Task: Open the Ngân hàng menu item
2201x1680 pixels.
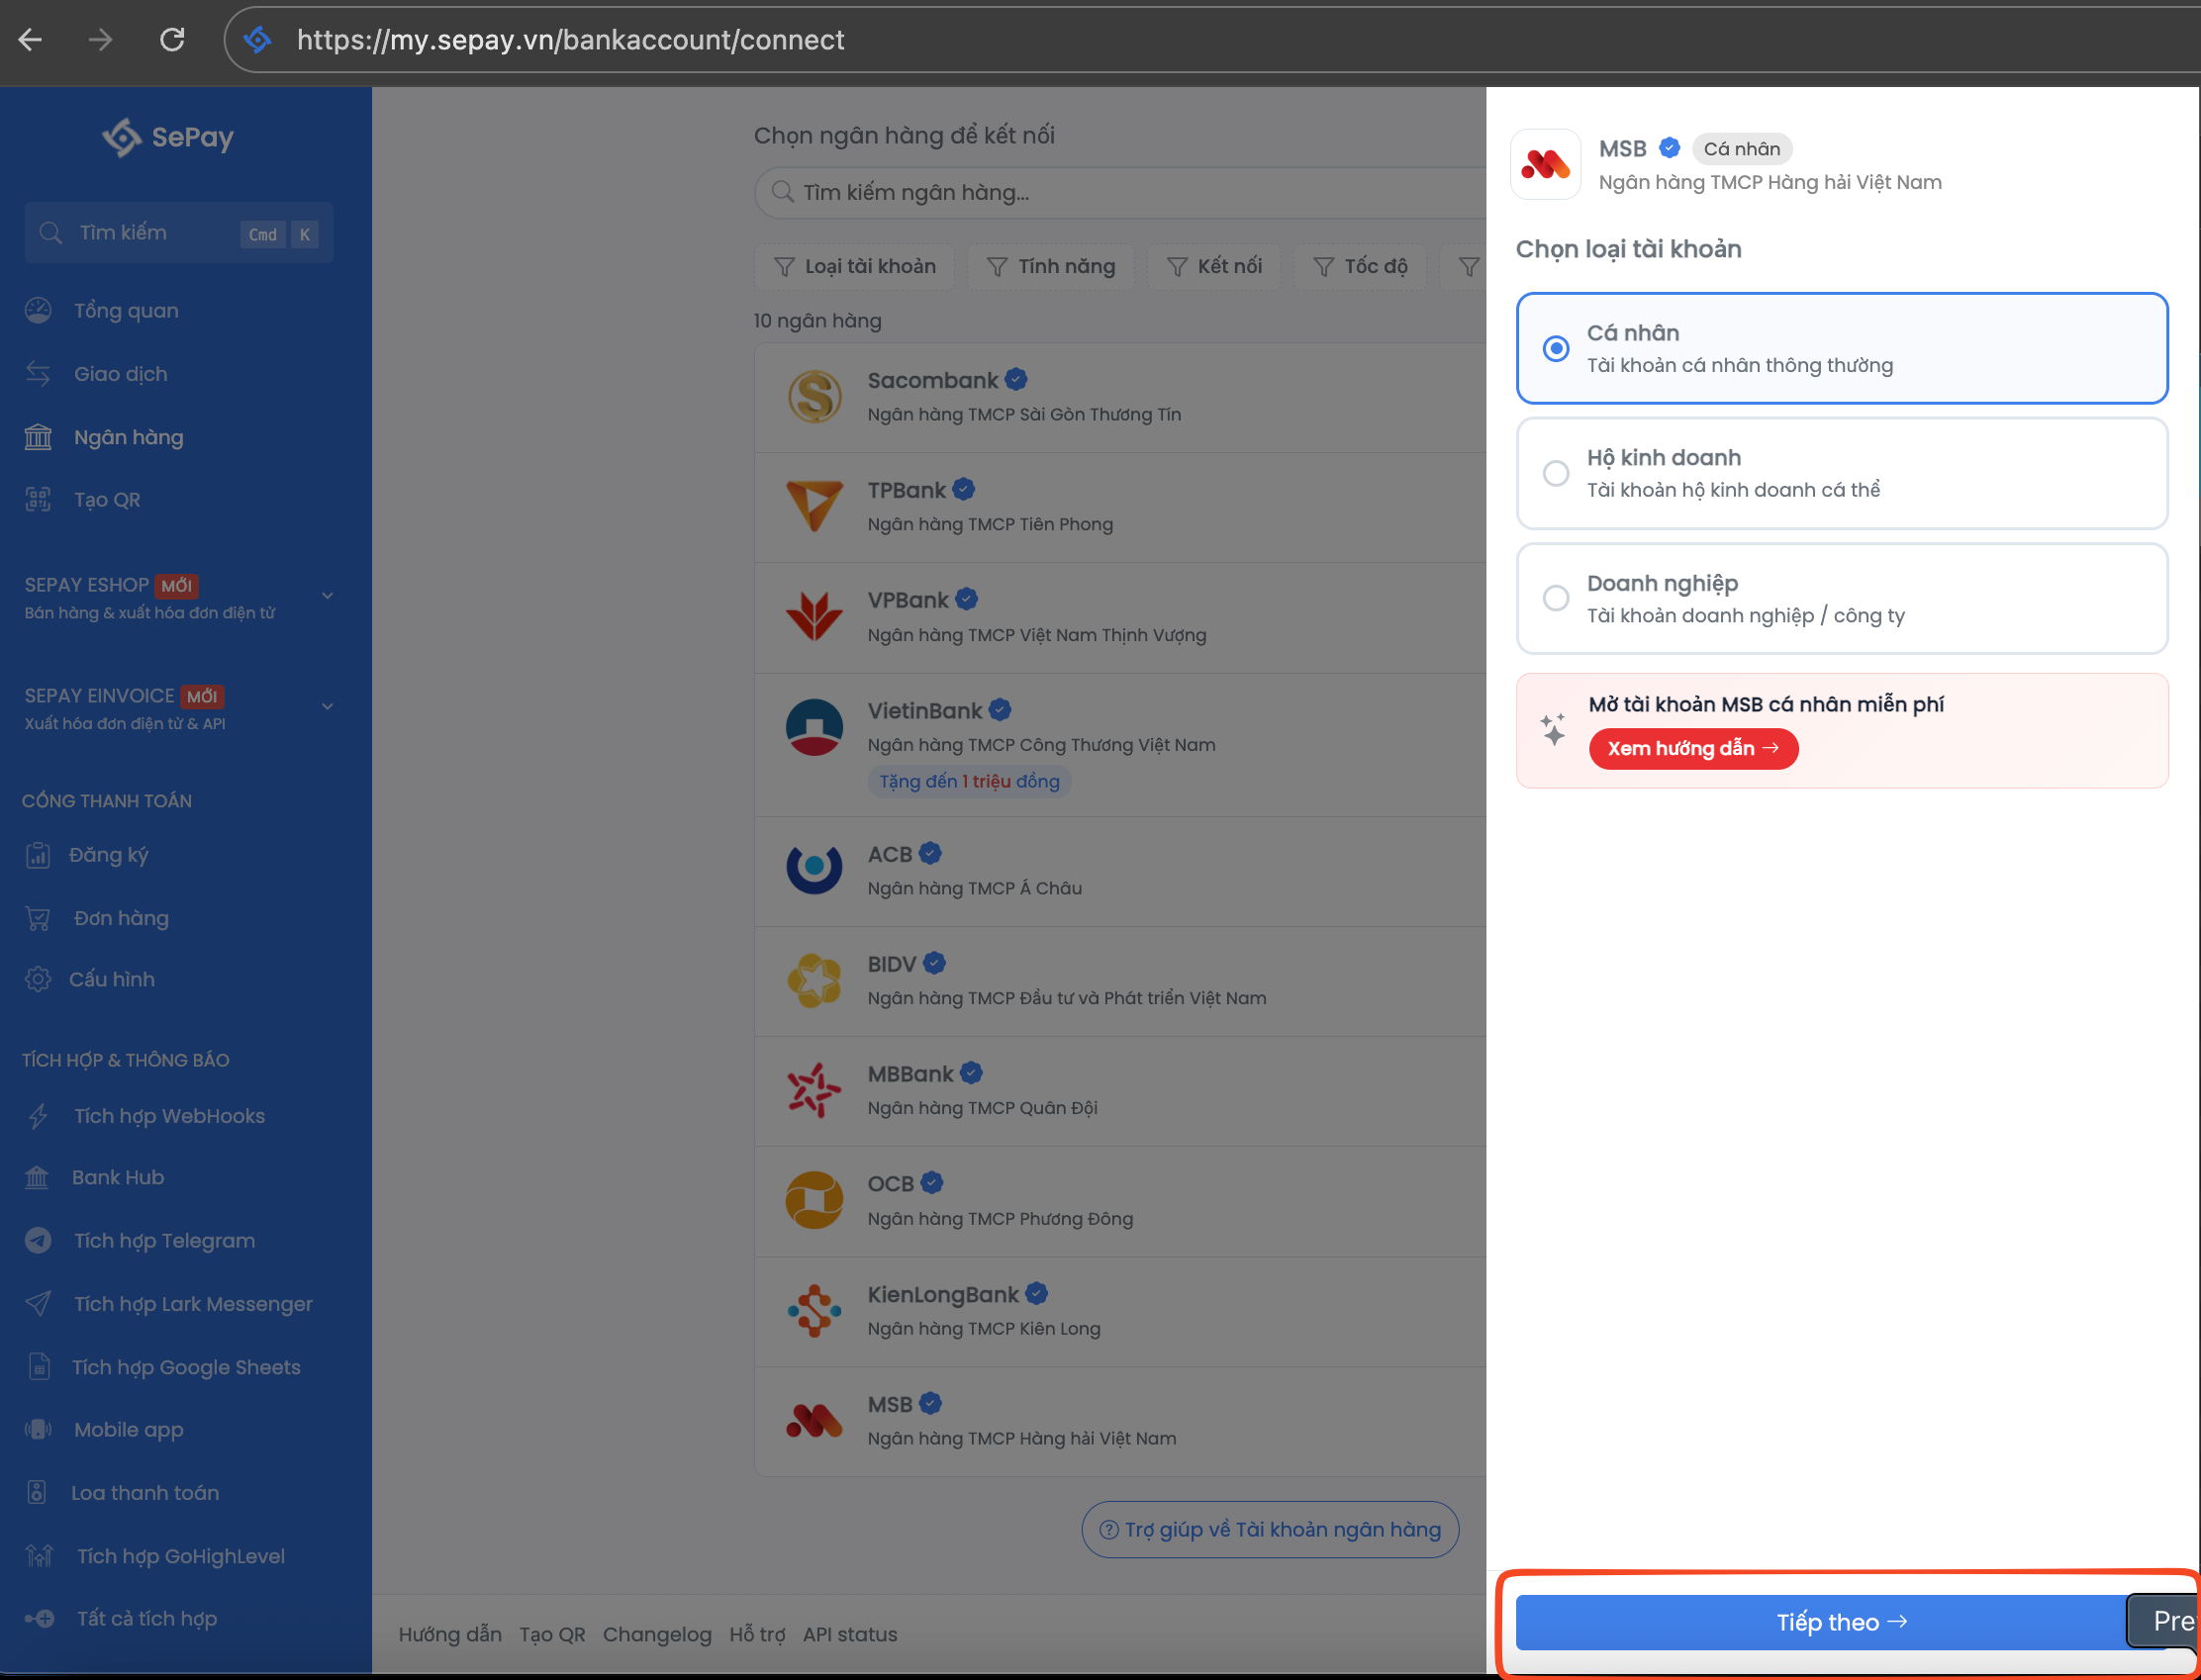Action: tap(128, 437)
